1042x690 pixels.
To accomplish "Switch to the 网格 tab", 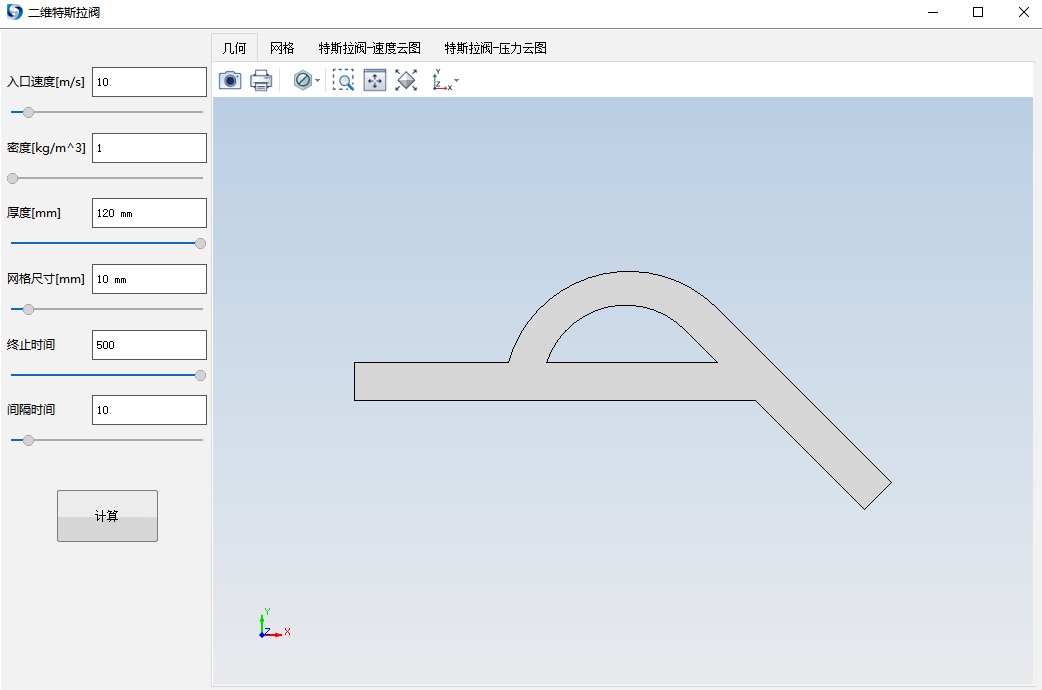I will pyautogui.click(x=282, y=48).
